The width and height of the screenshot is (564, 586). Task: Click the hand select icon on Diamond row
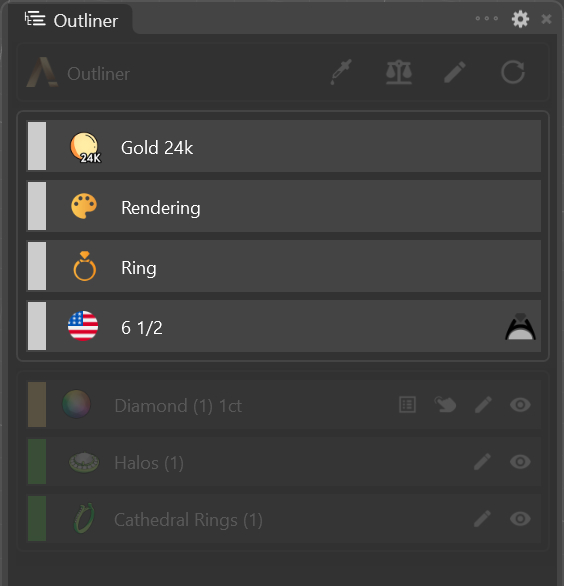coord(445,405)
